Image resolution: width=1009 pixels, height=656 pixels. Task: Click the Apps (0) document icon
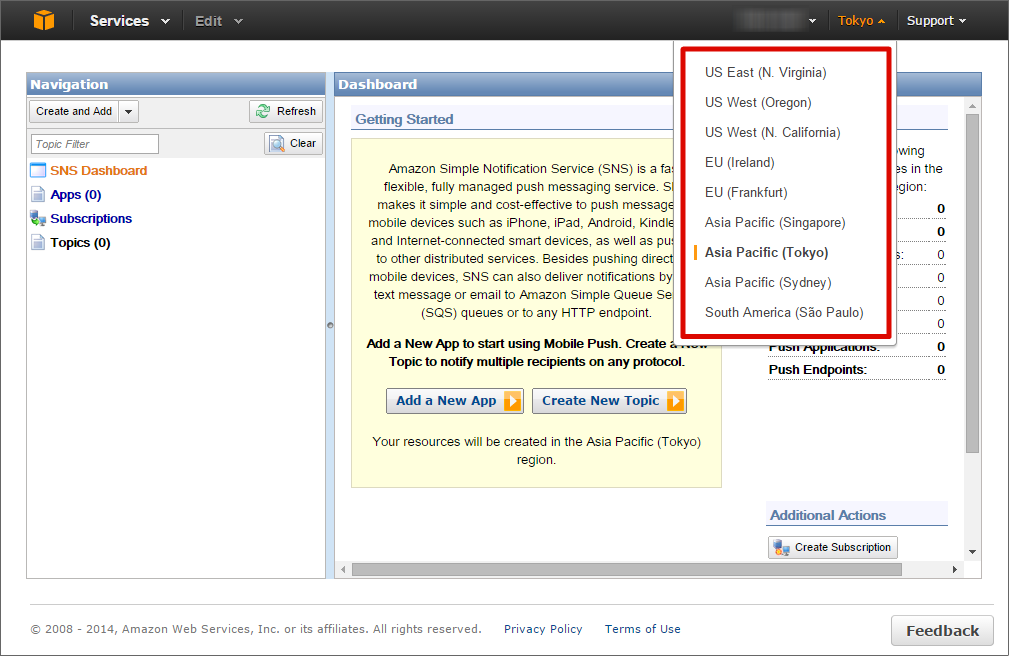(x=38, y=194)
